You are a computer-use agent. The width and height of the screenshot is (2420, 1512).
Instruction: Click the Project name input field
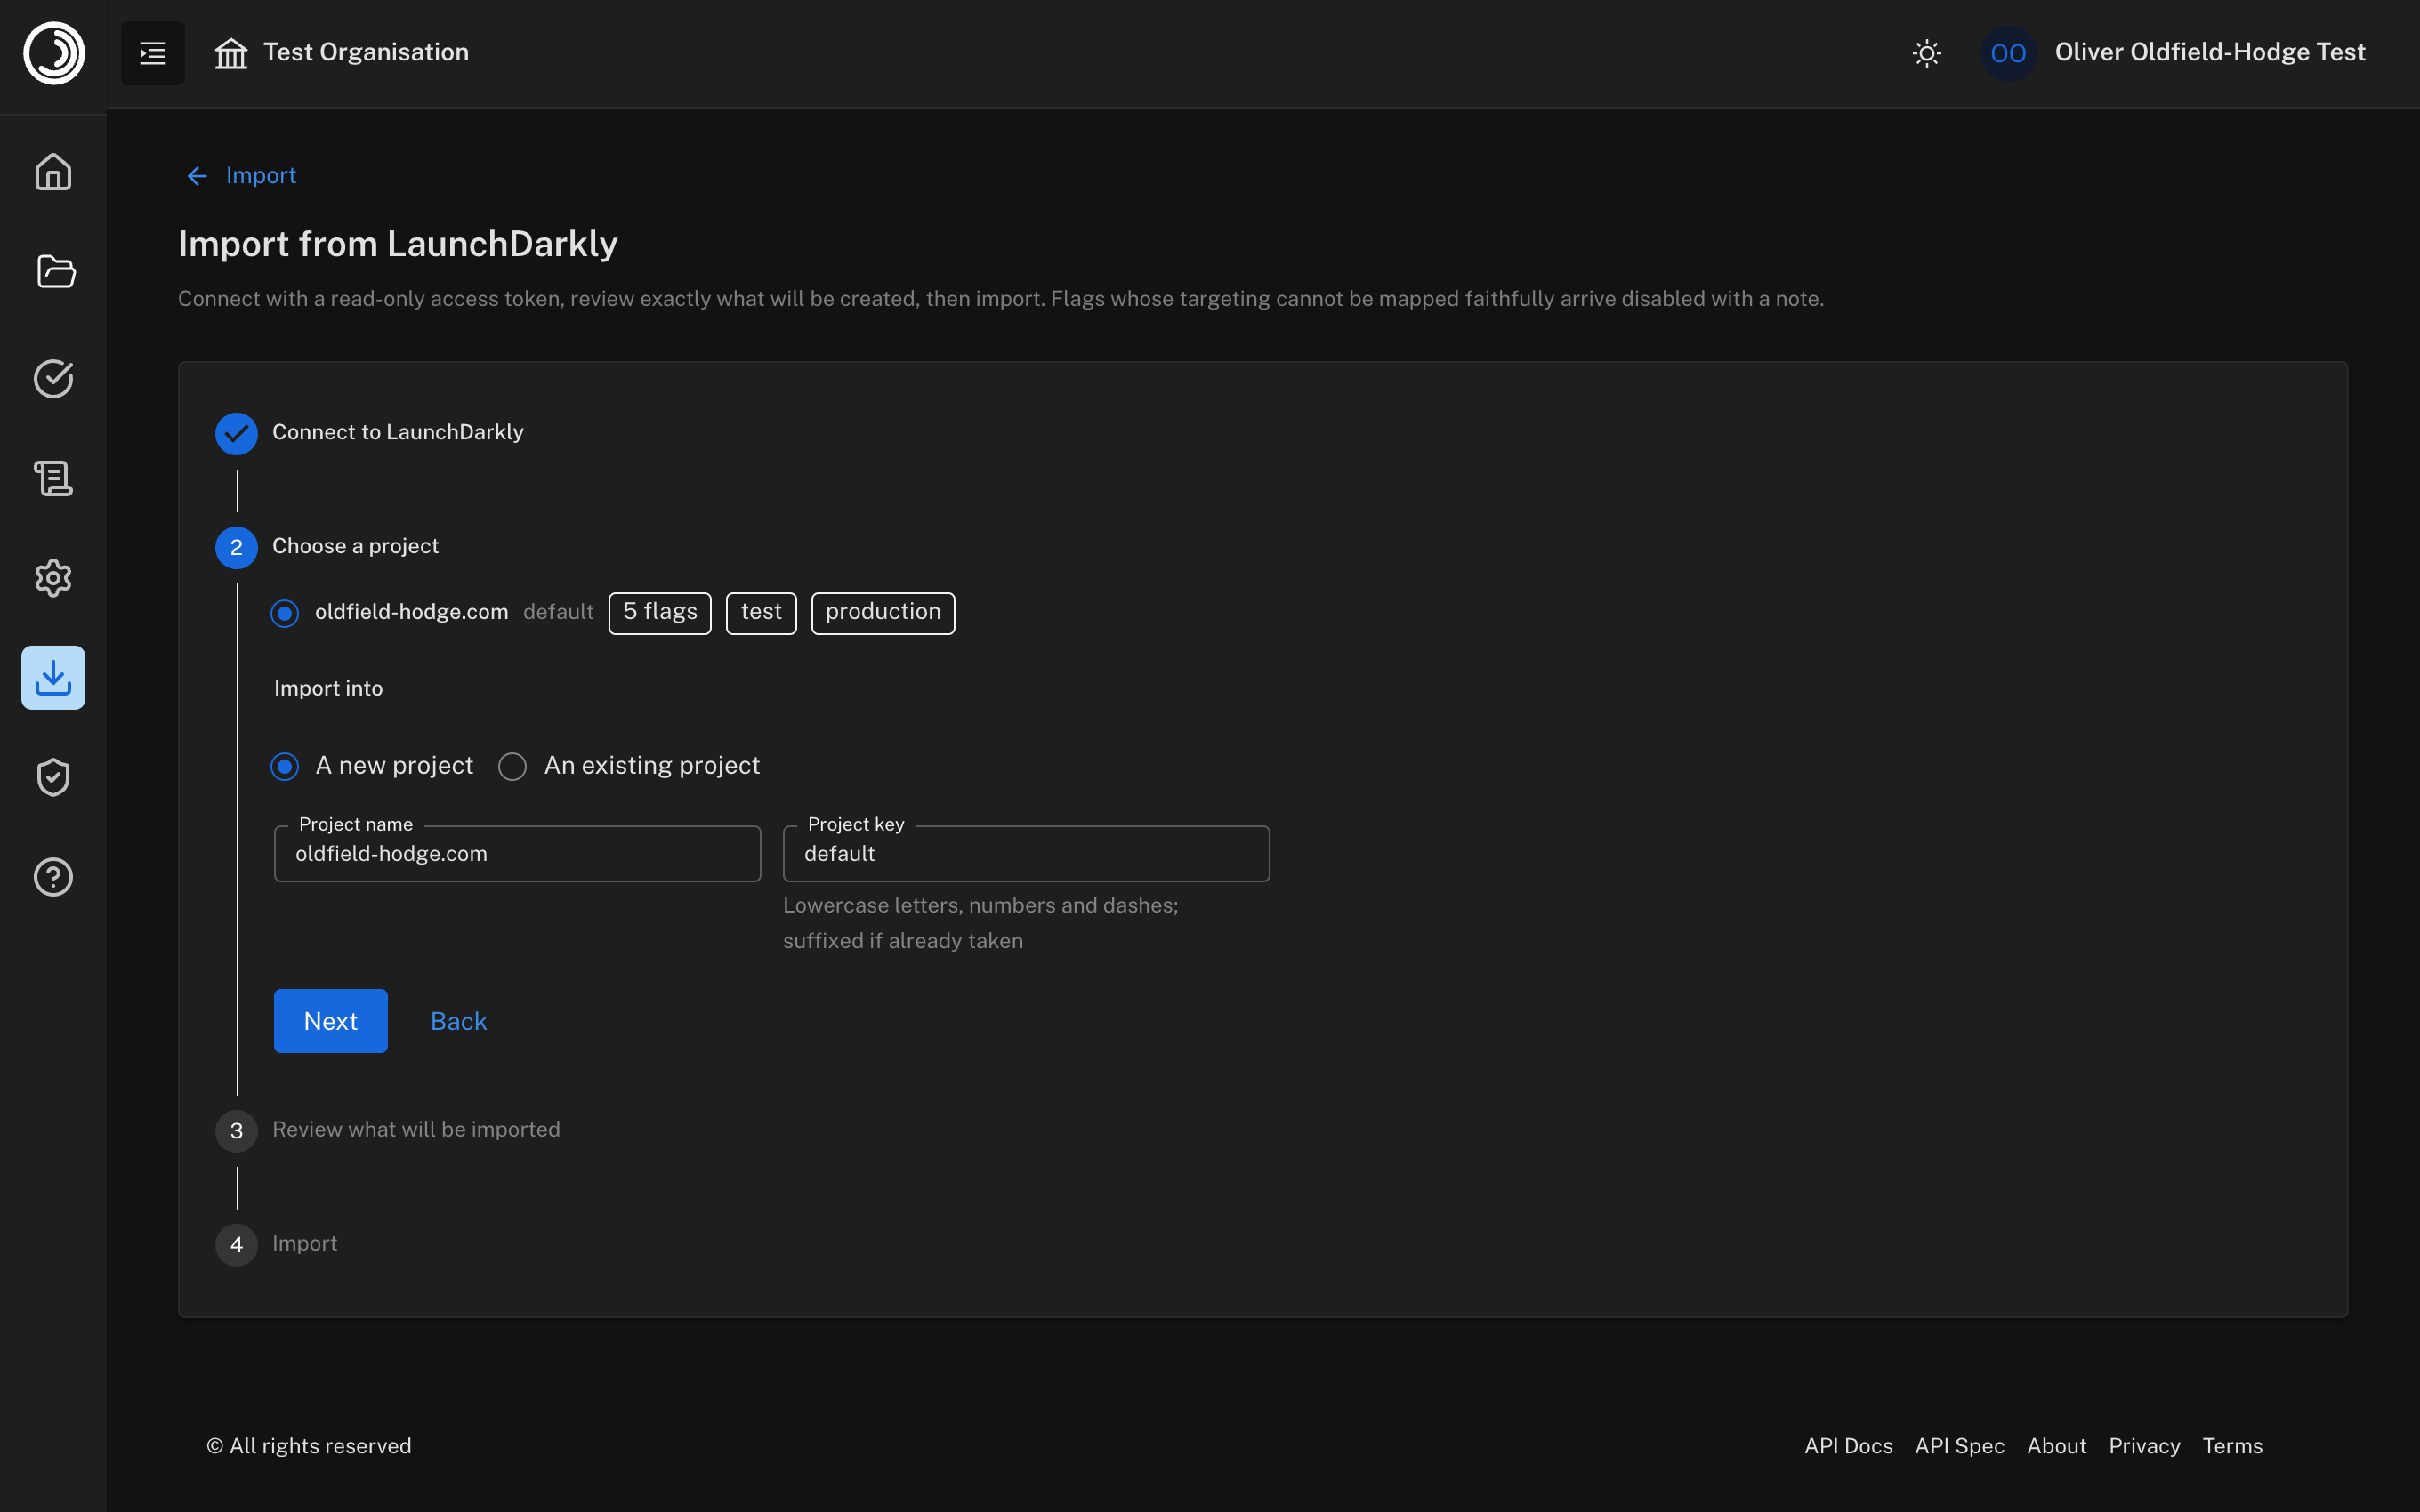click(517, 854)
